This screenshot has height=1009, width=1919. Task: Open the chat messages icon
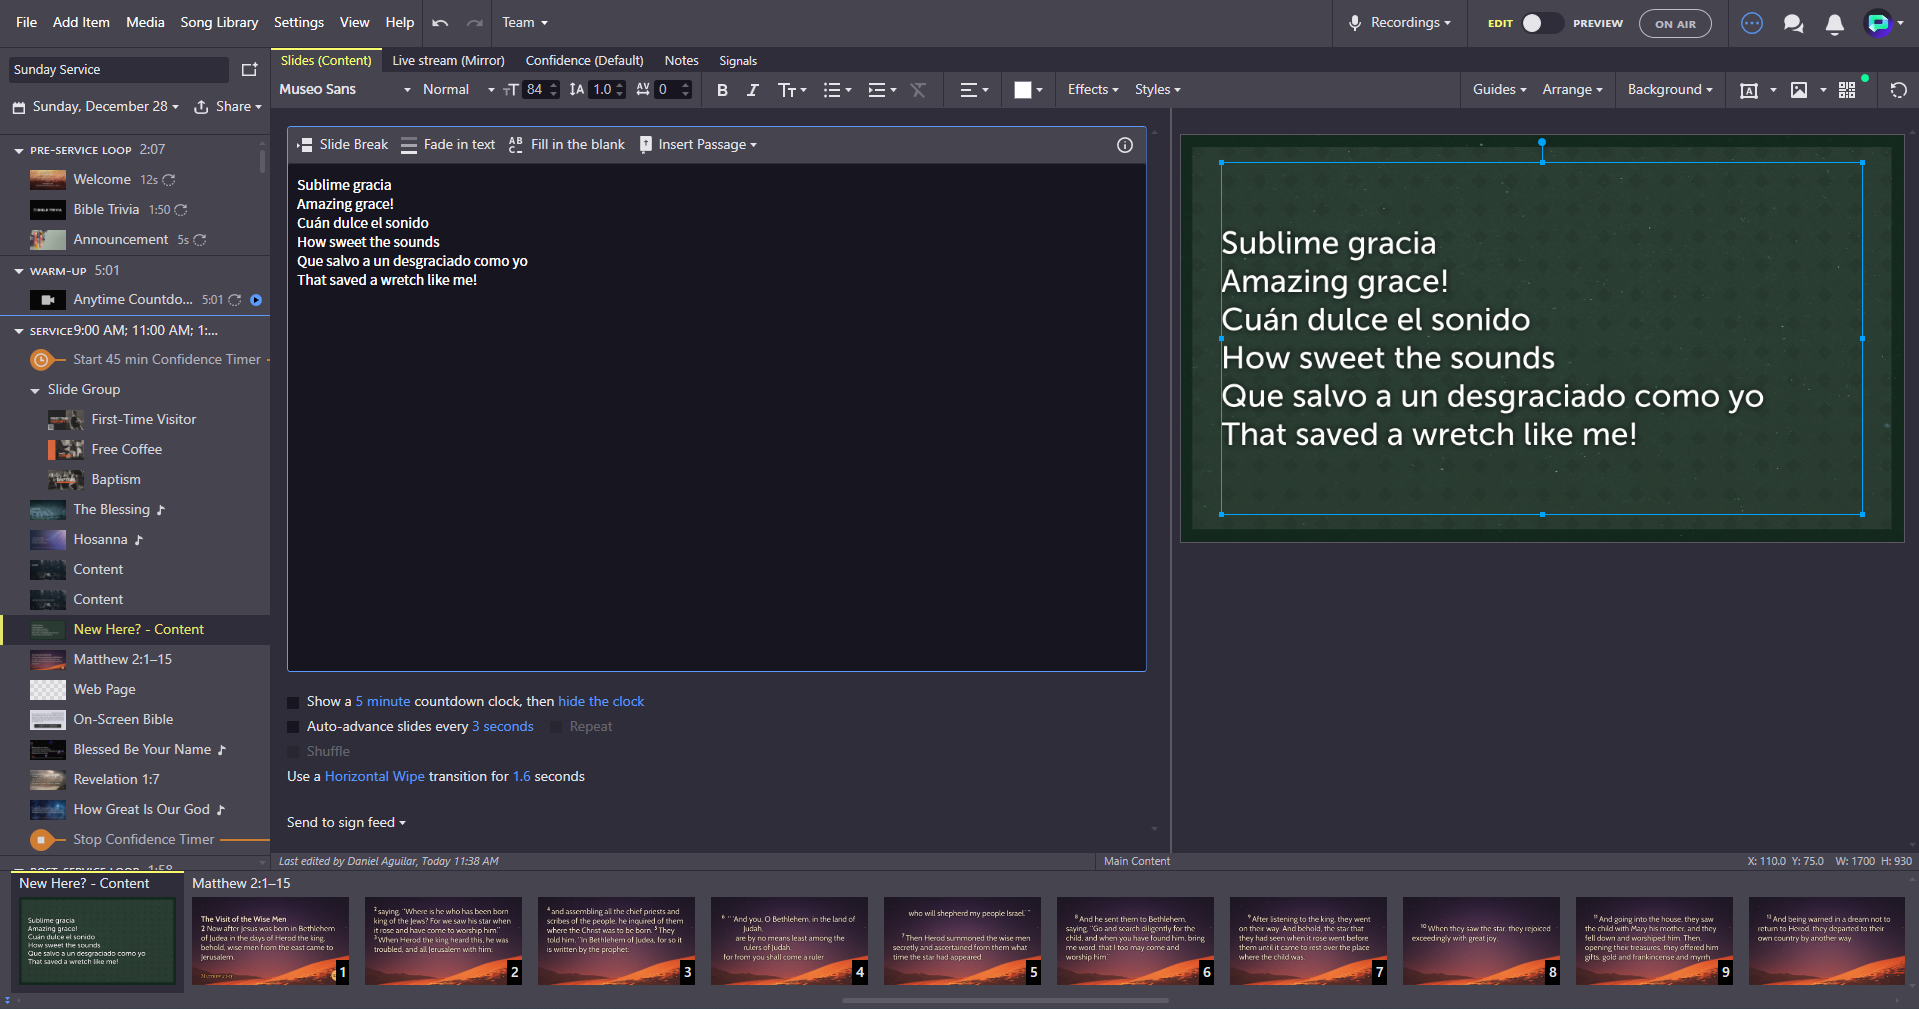click(1793, 24)
